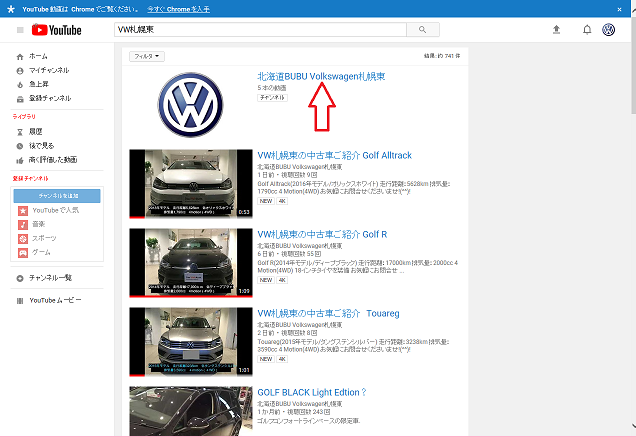Click the black Golf R video thumbnail
Screen dimensions: 636x437
191,263
